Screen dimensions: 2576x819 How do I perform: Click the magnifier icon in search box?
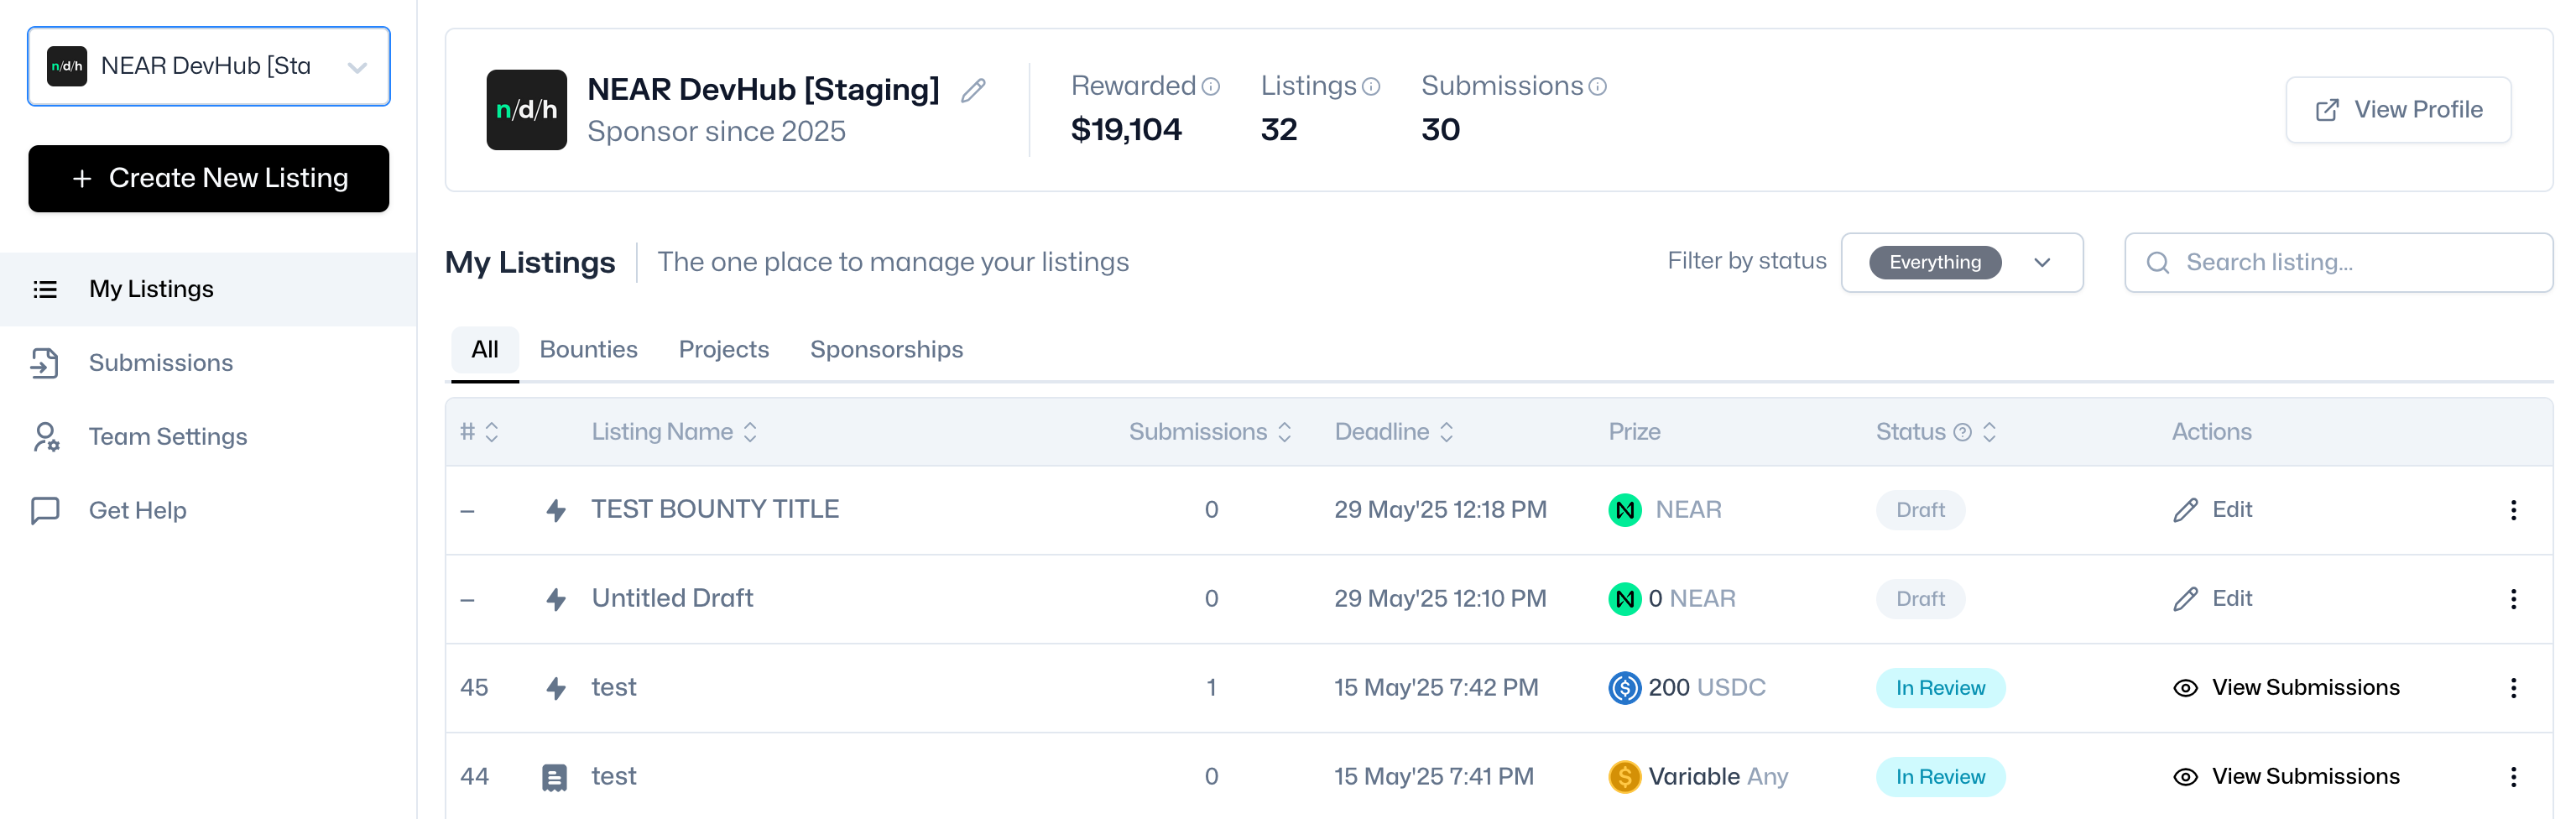2157,263
